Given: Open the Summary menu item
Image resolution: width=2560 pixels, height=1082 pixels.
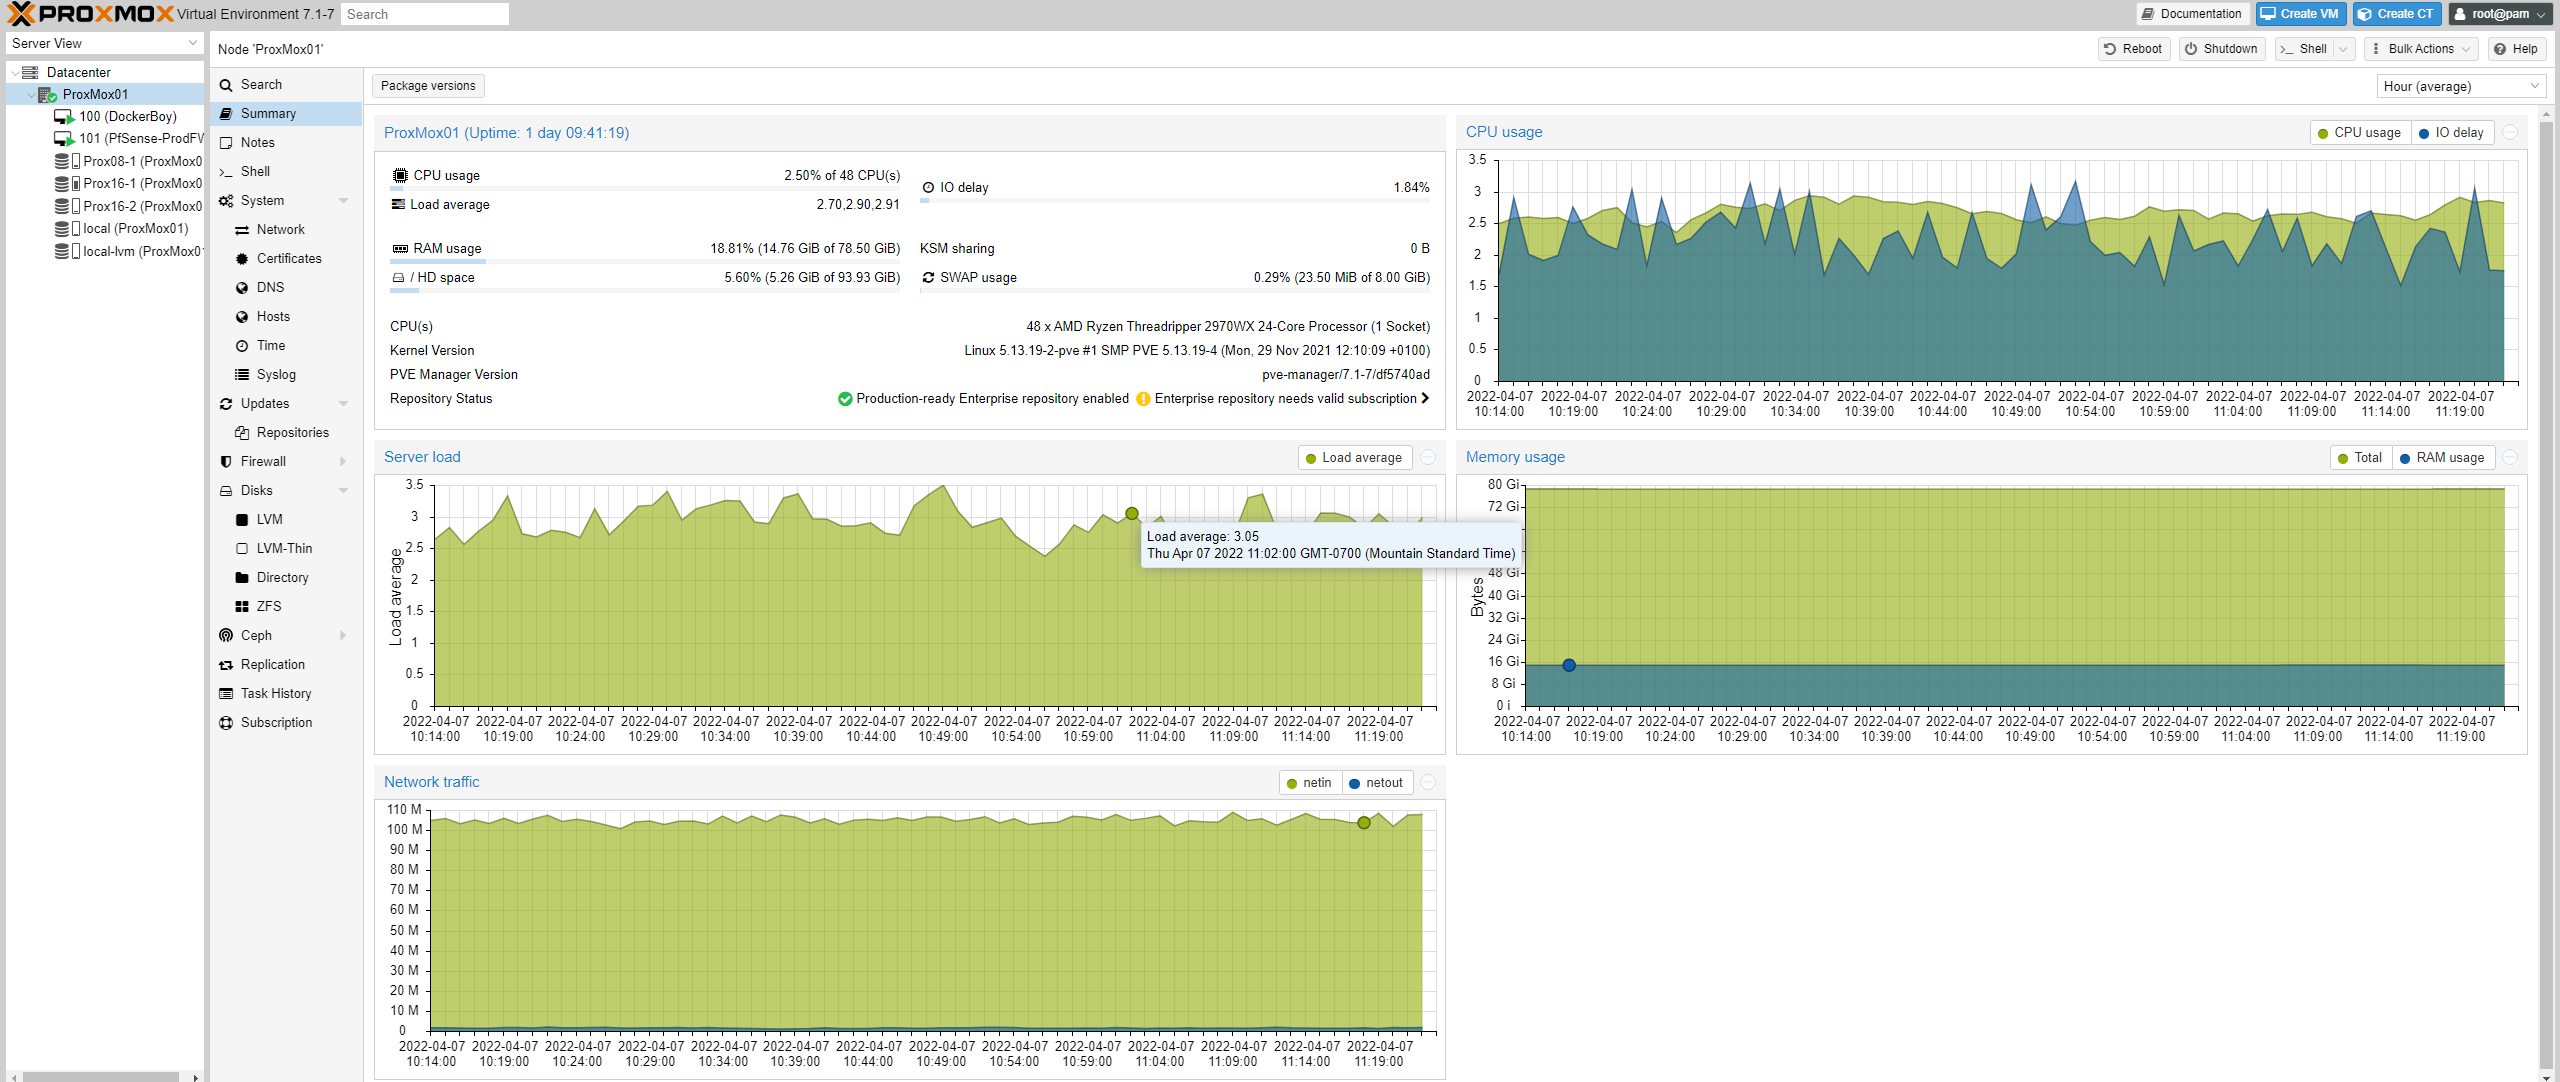Looking at the screenshot, I should (x=286, y=114).
